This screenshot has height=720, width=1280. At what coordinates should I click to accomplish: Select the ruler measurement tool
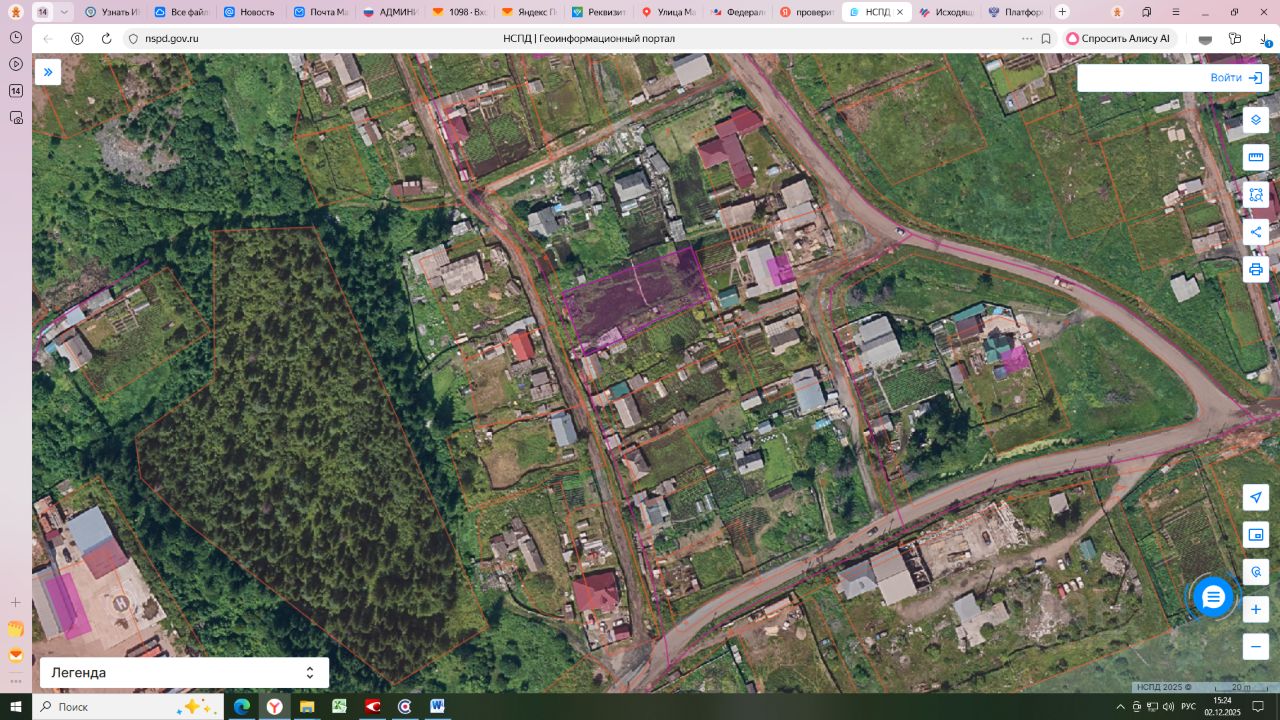[x=1256, y=157]
